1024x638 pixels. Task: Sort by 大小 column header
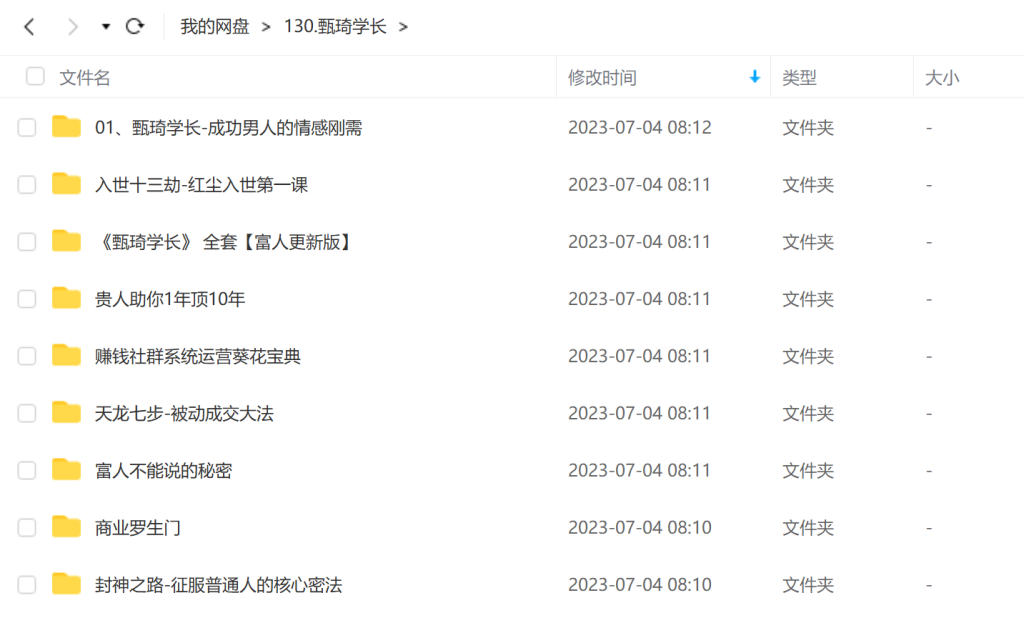point(942,78)
